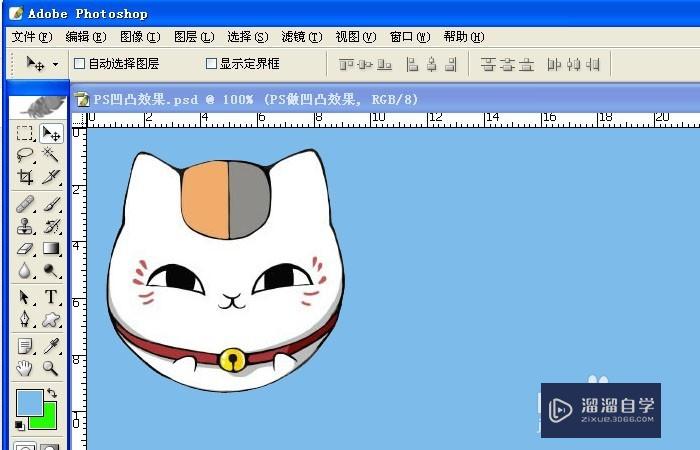Select the Blur tool
700x450 pixels.
(x=25, y=271)
